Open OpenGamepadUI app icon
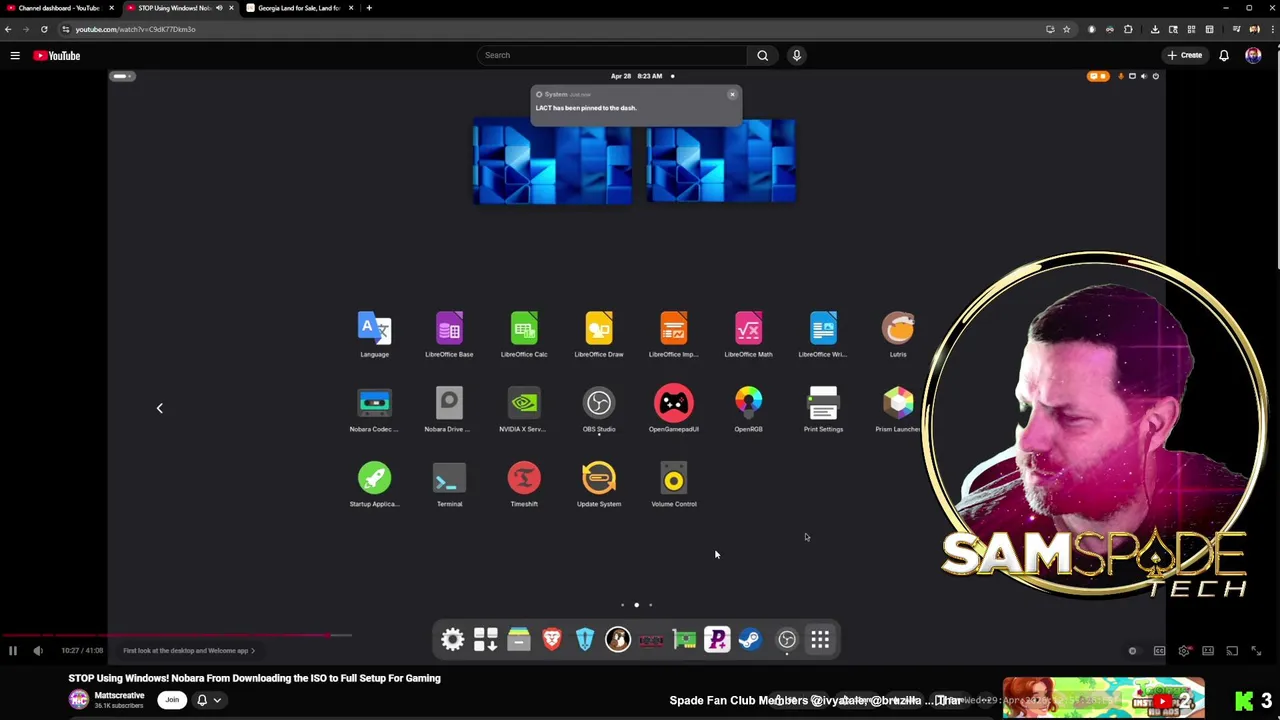This screenshot has width=1280, height=720. click(674, 409)
